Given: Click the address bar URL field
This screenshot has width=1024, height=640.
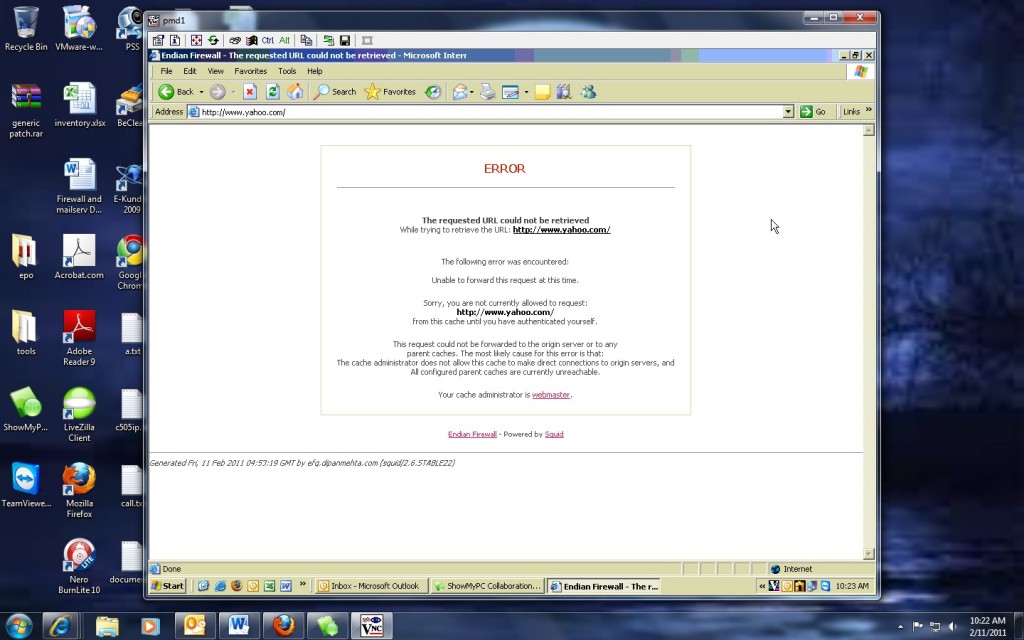Looking at the screenshot, I should (x=480, y=112).
